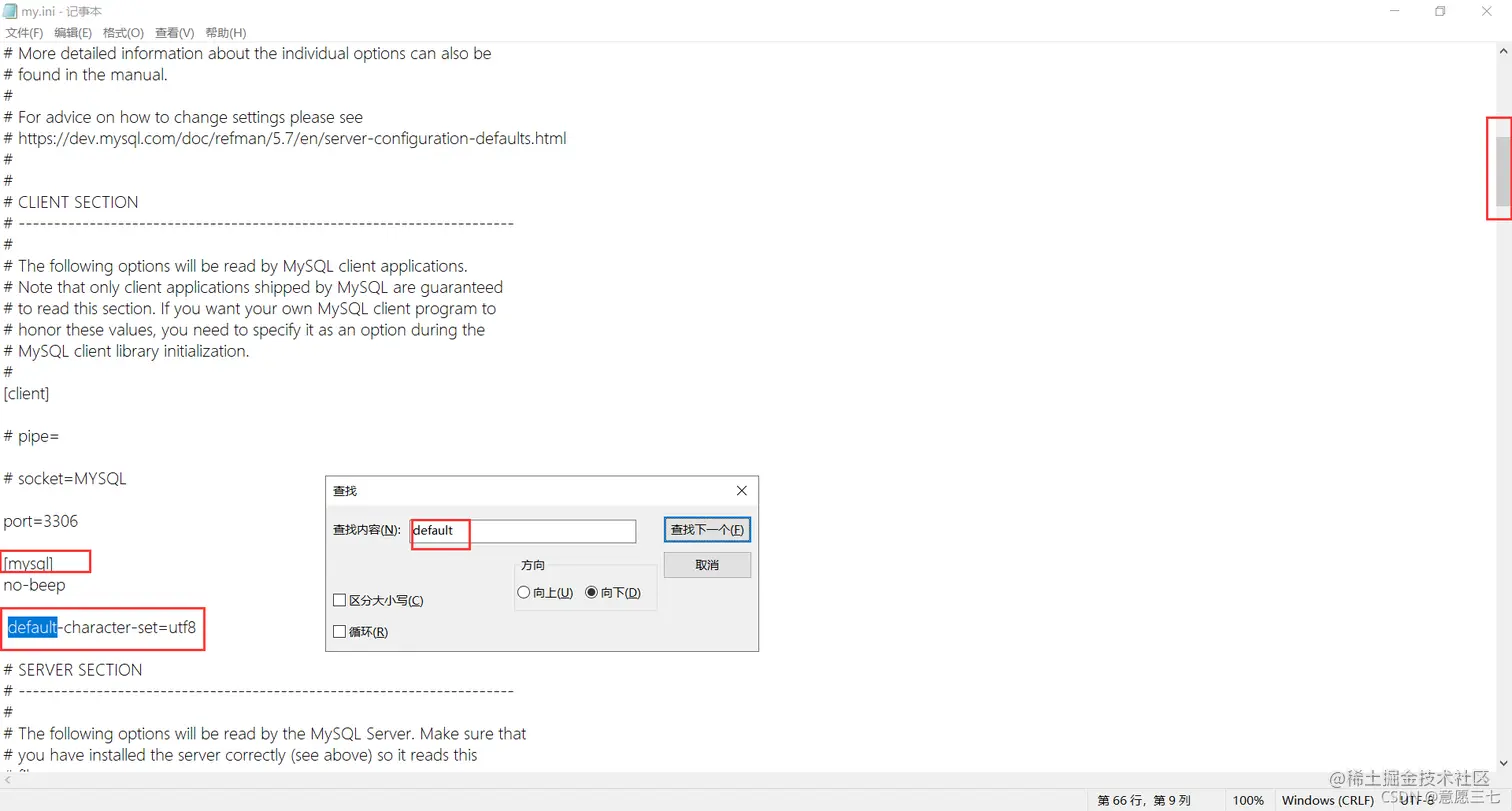This screenshot has height=811, width=1512.
Task: Click the # pipe= line
Action: click(x=31, y=436)
